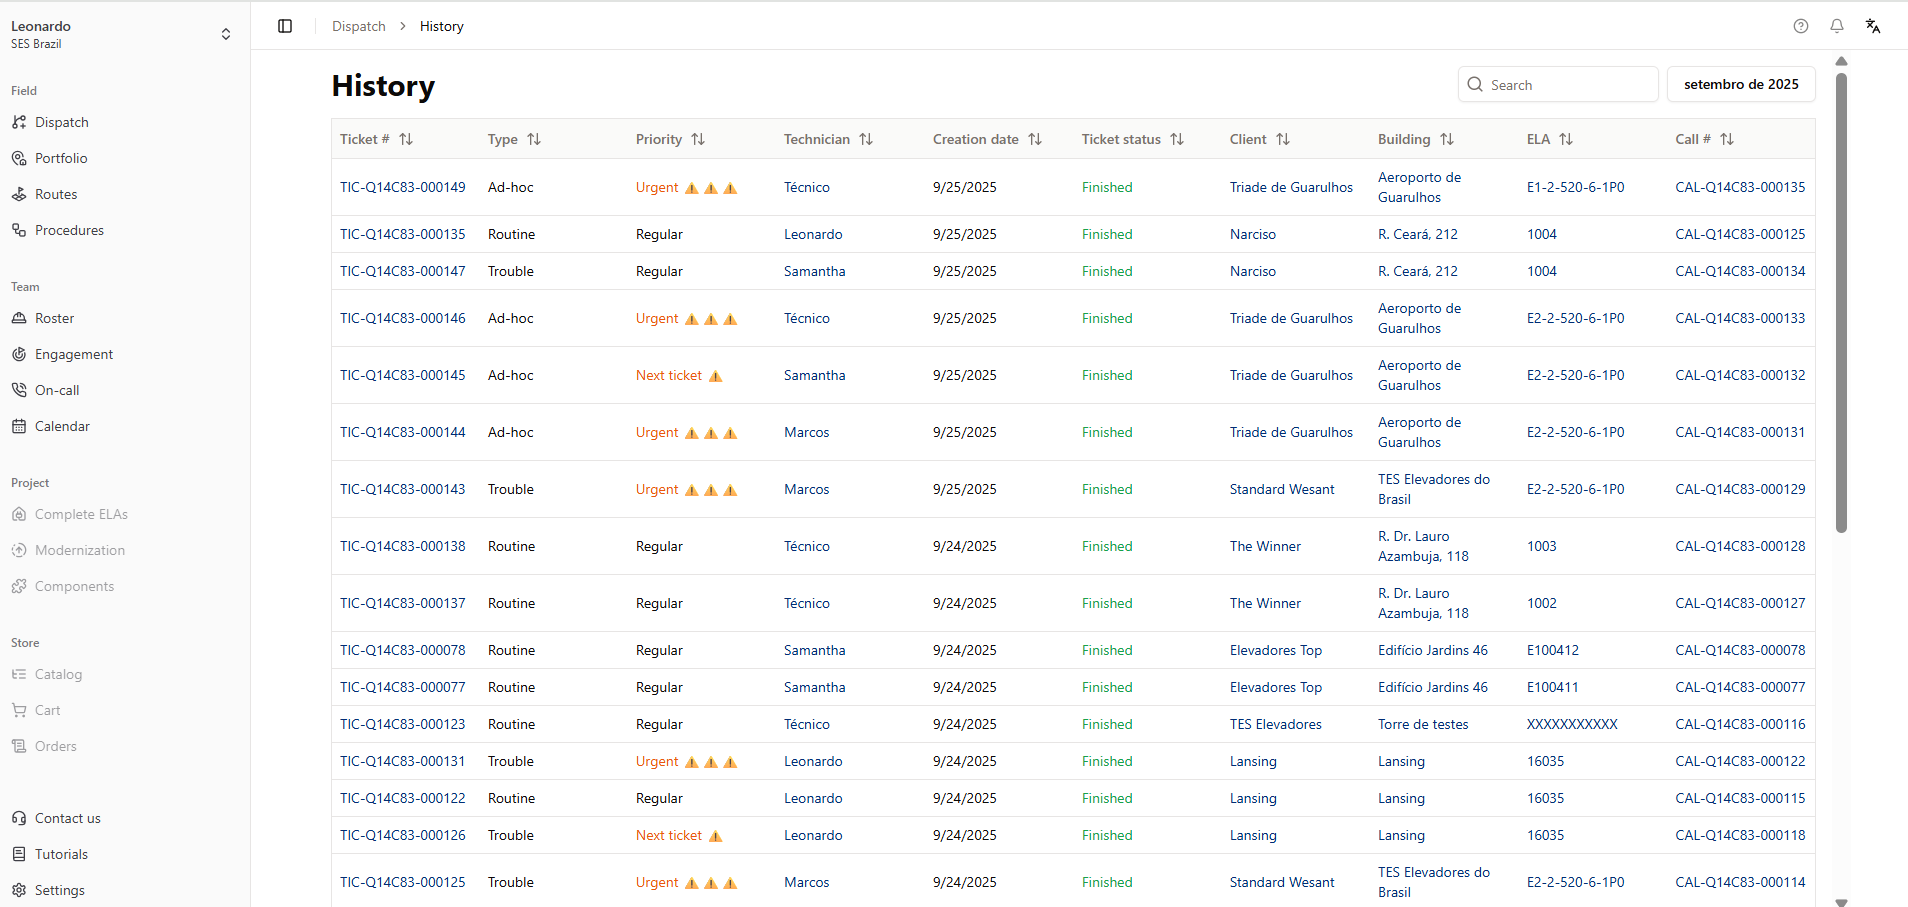Sort by Call # column arrows
The height and width of the screenshot is (907, 1908).
pos(1727,140)
